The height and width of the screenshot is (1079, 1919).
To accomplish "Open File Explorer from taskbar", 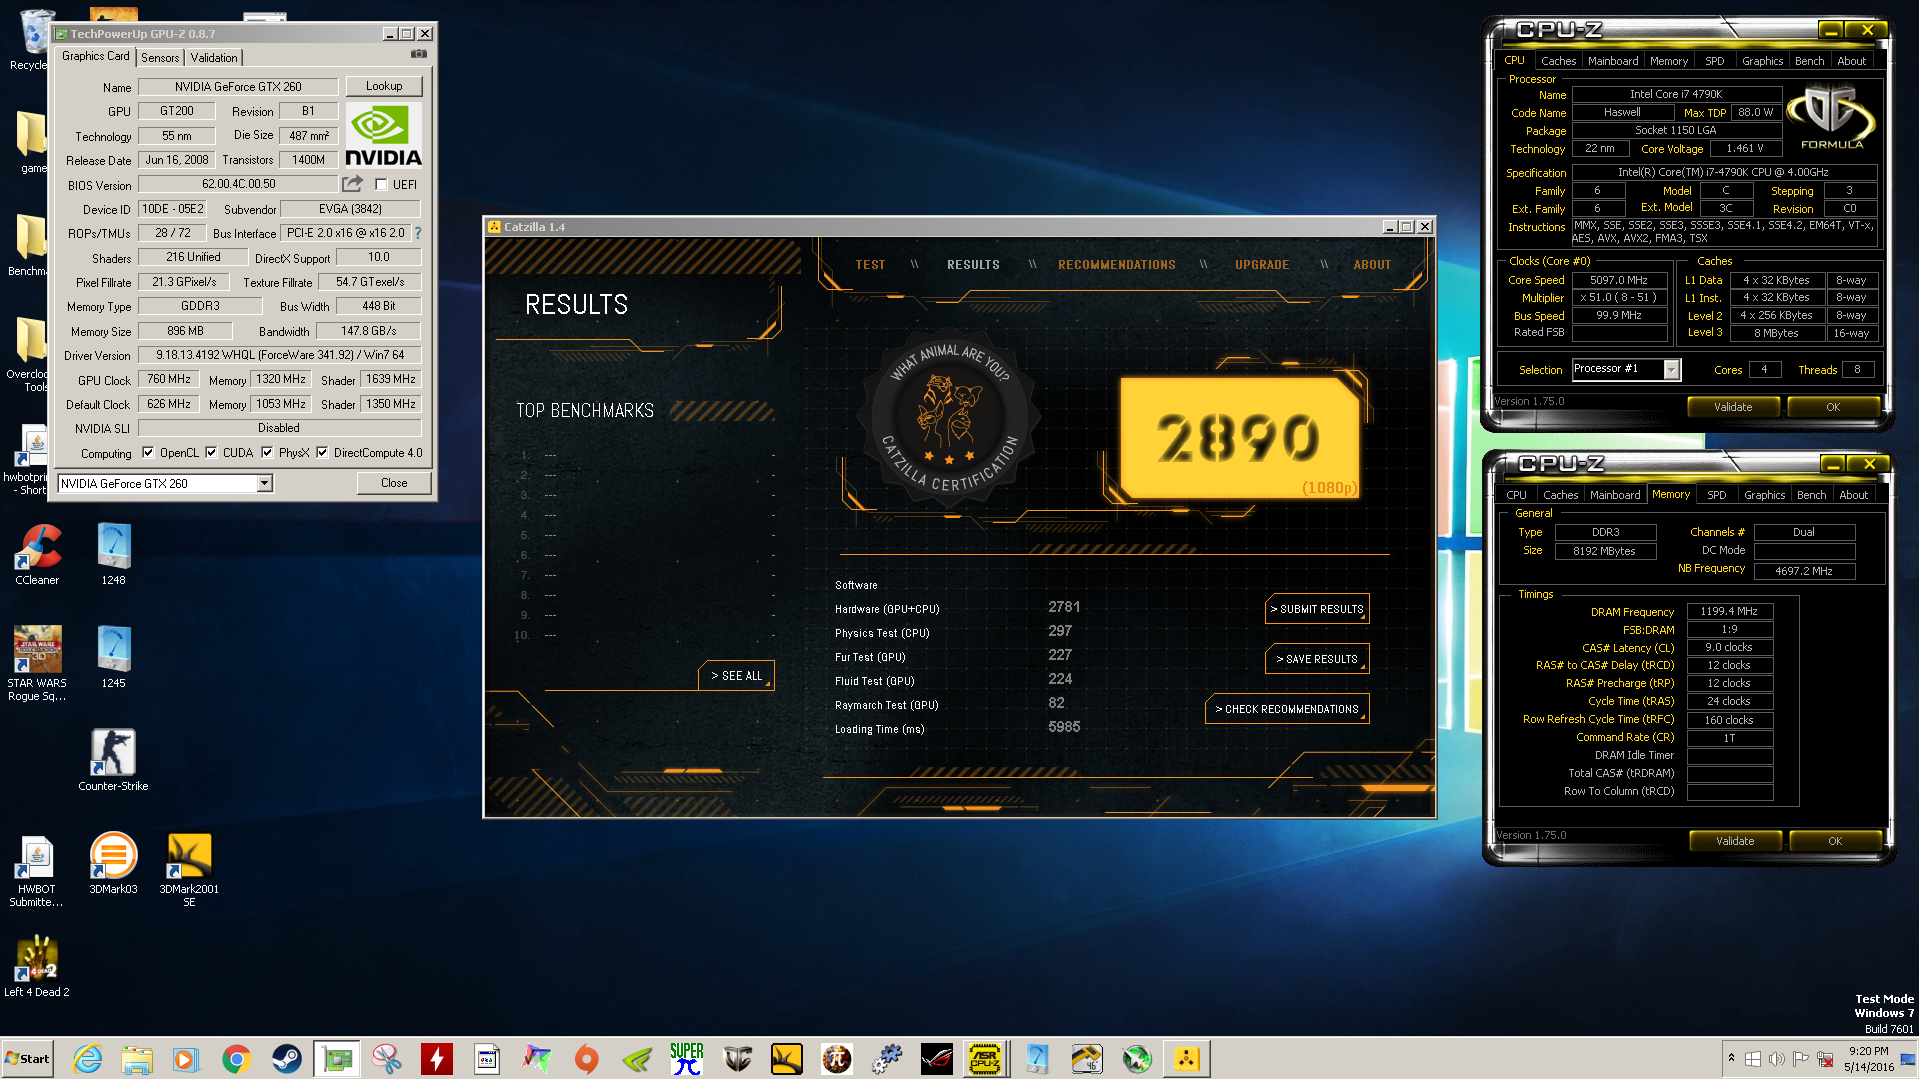I will pos(137,1059).
